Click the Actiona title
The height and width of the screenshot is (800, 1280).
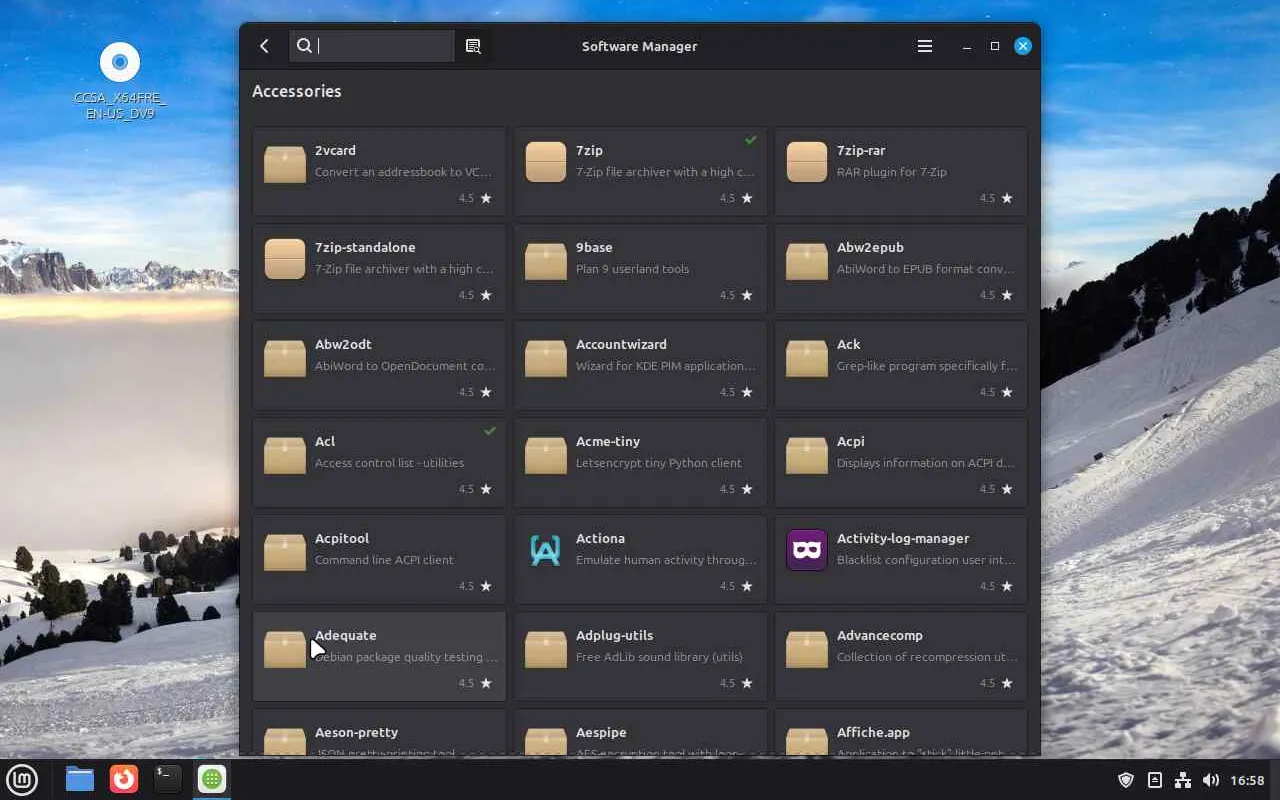[600, 538]
